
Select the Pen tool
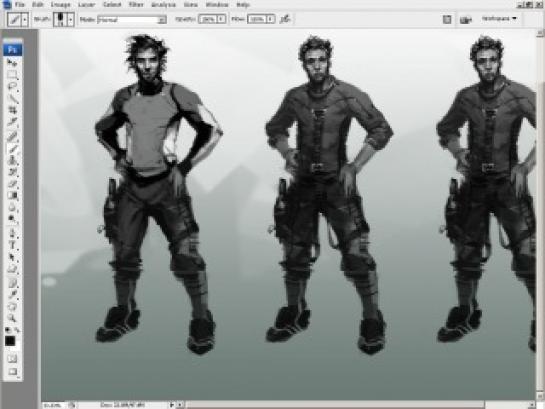(12, 233)
